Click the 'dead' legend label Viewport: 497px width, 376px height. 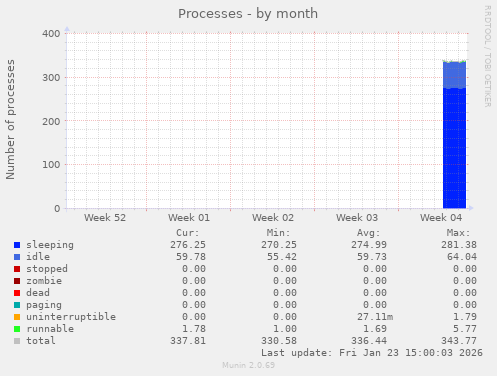click(x=38, y=293)
